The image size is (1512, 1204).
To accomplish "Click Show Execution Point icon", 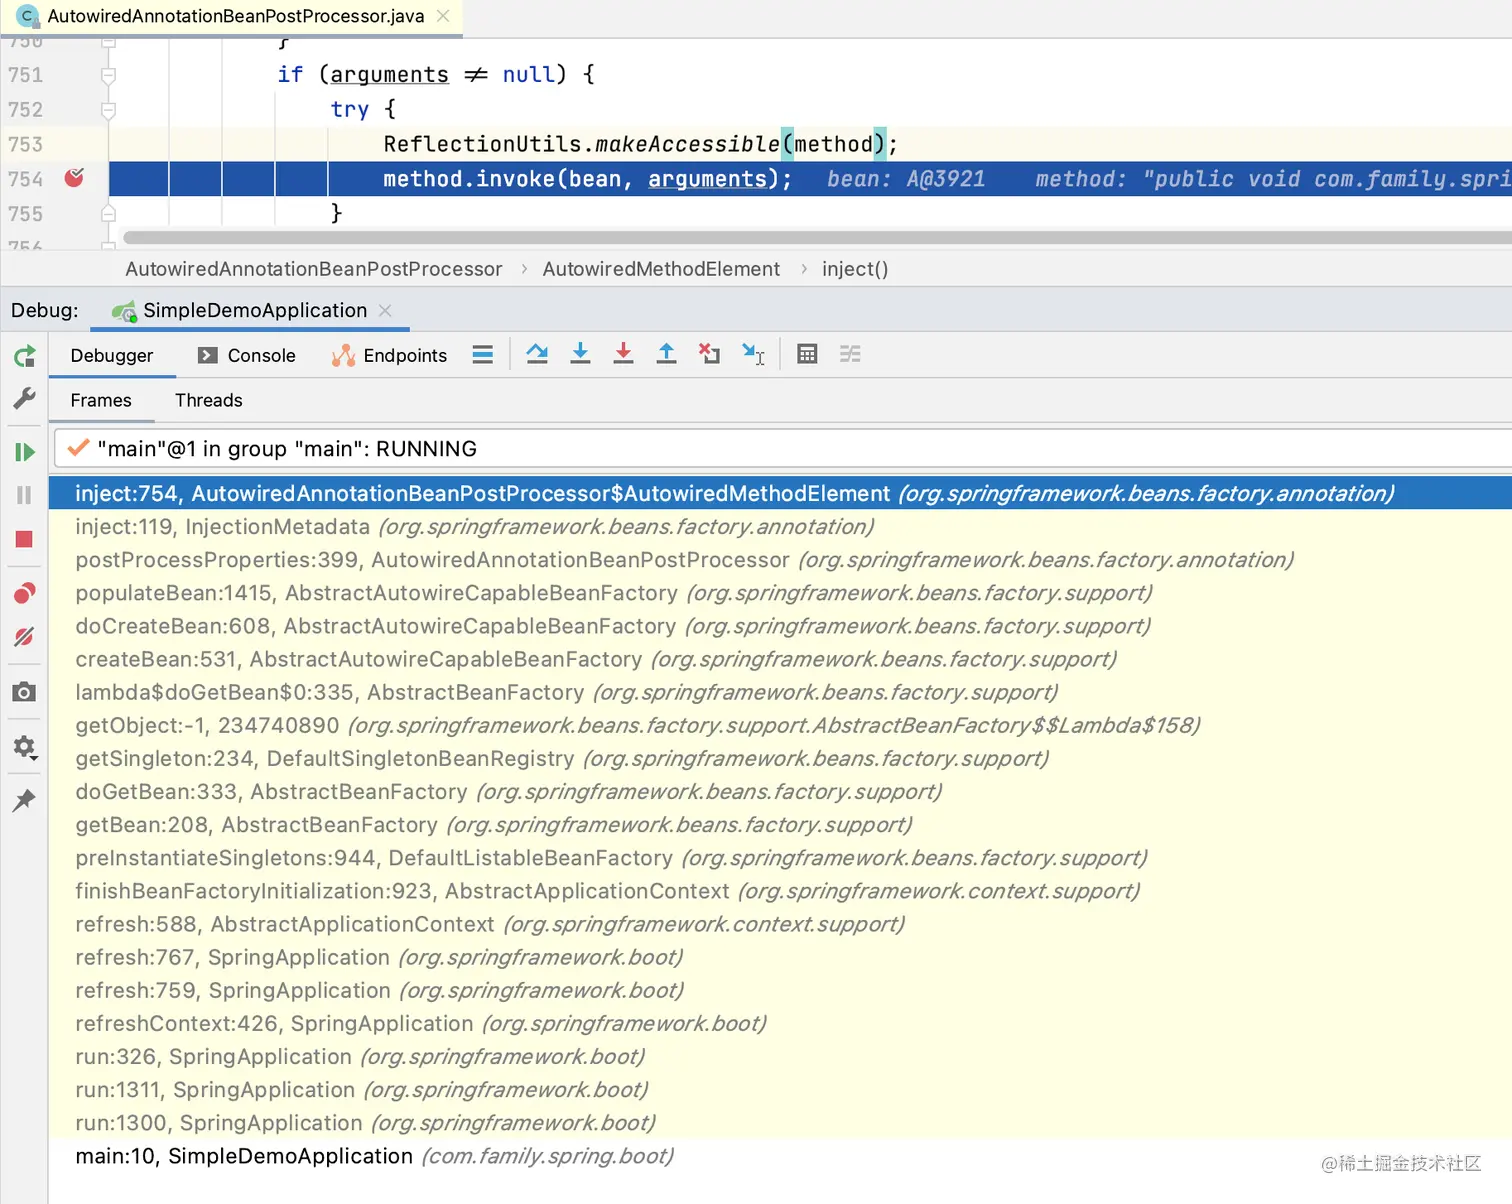I will coord(483,354).
